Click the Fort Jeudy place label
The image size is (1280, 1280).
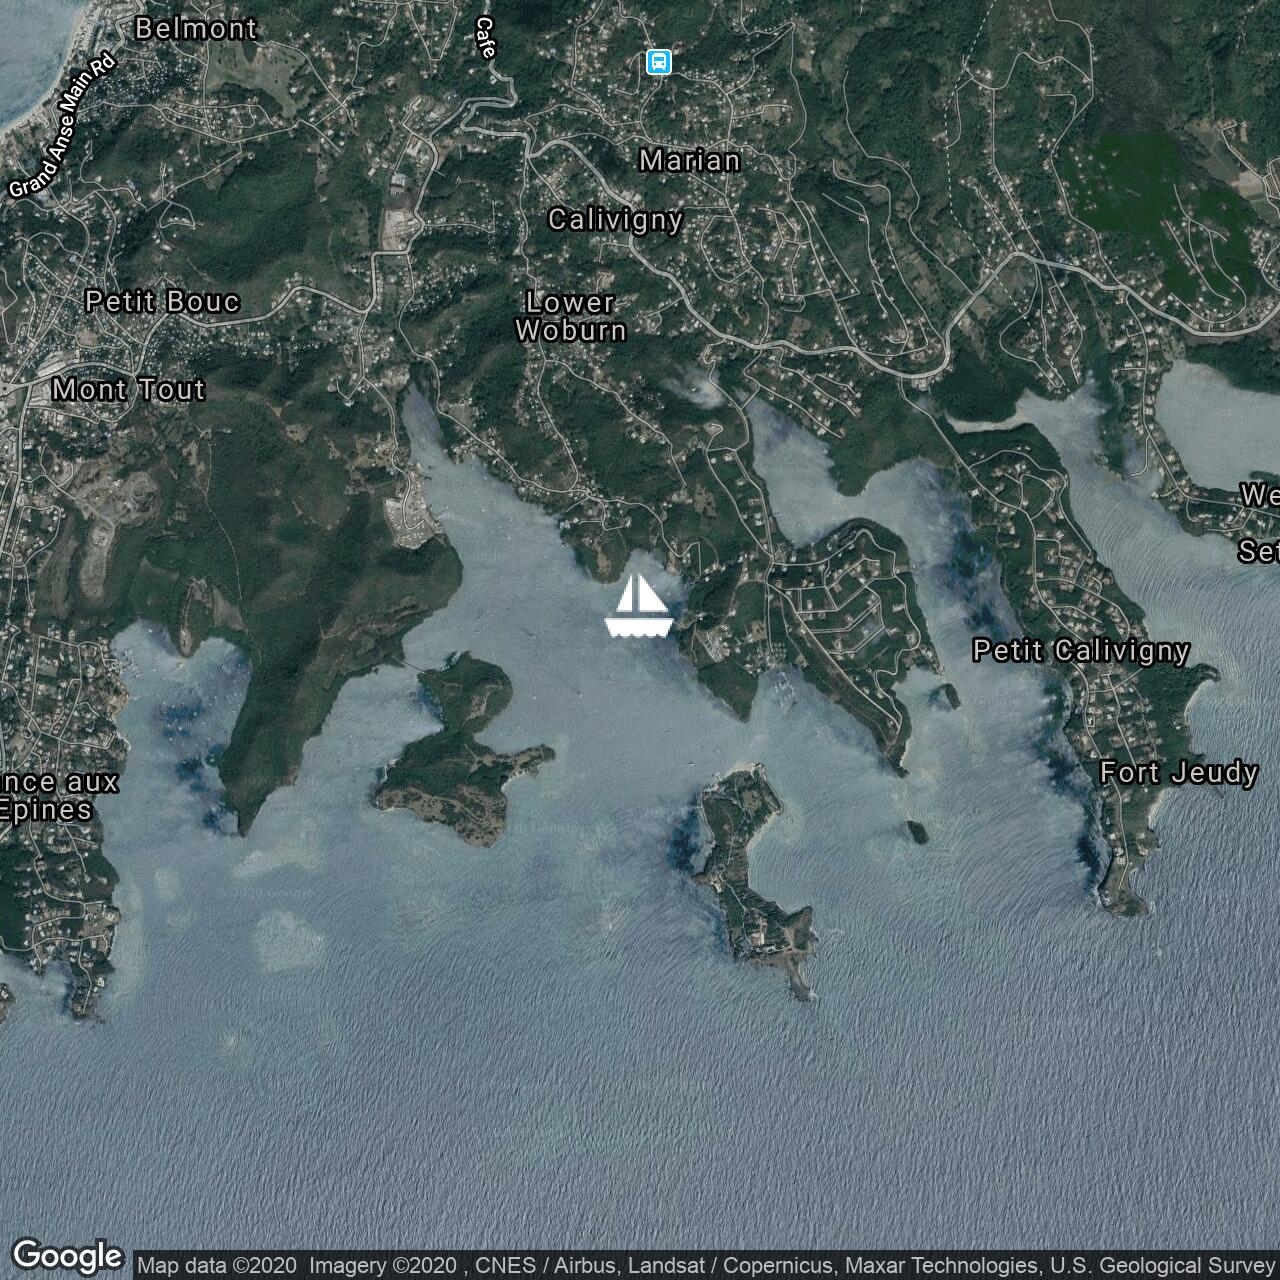(x=1178, y=773)
